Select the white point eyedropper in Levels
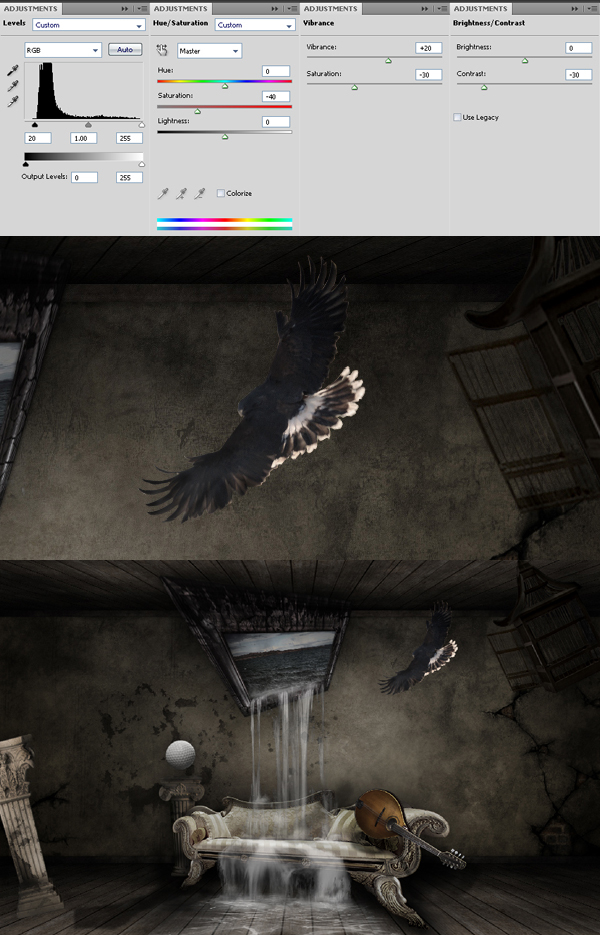 click(13, 102)
